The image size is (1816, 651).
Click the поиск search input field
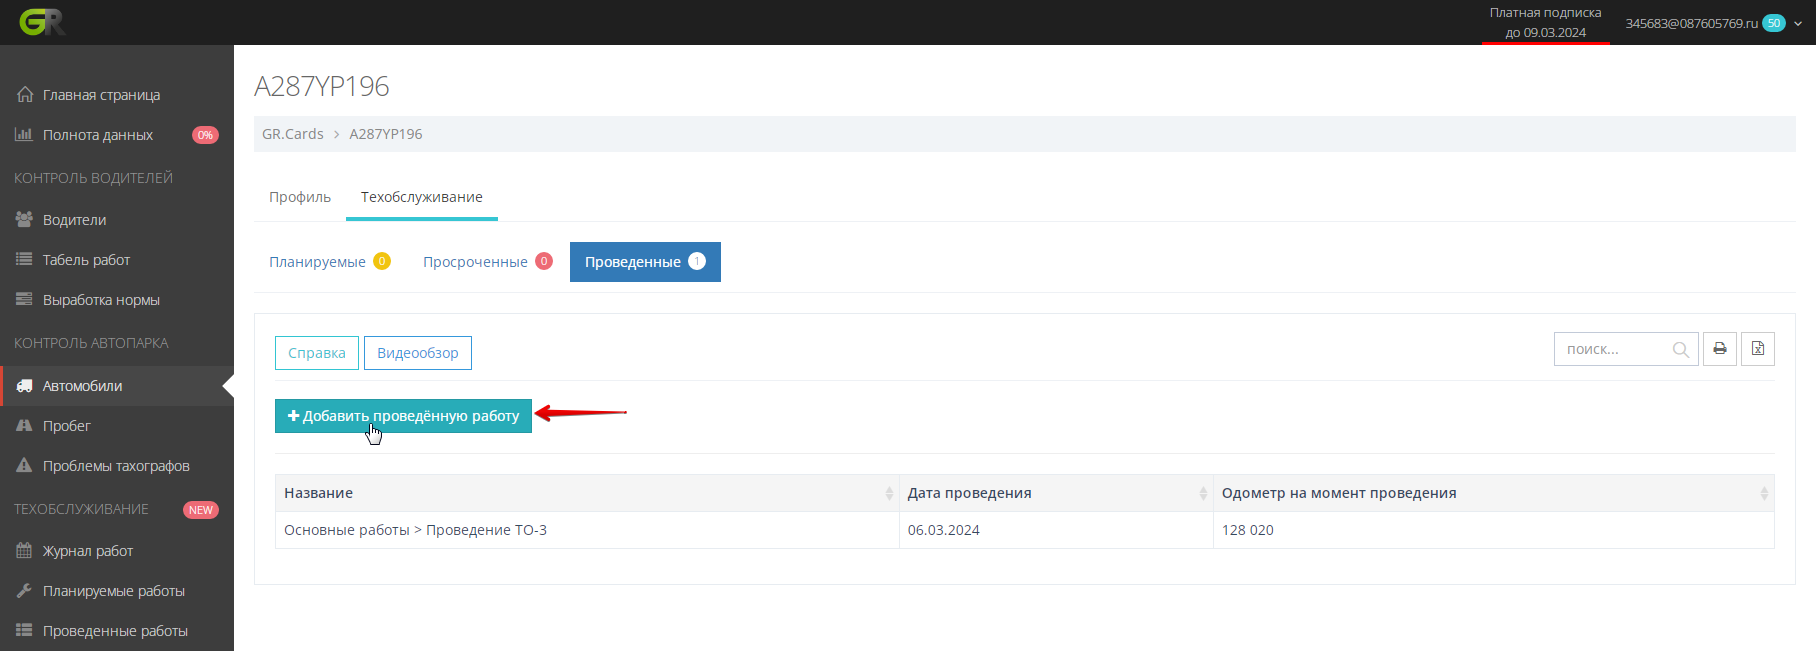[1612, 349]
